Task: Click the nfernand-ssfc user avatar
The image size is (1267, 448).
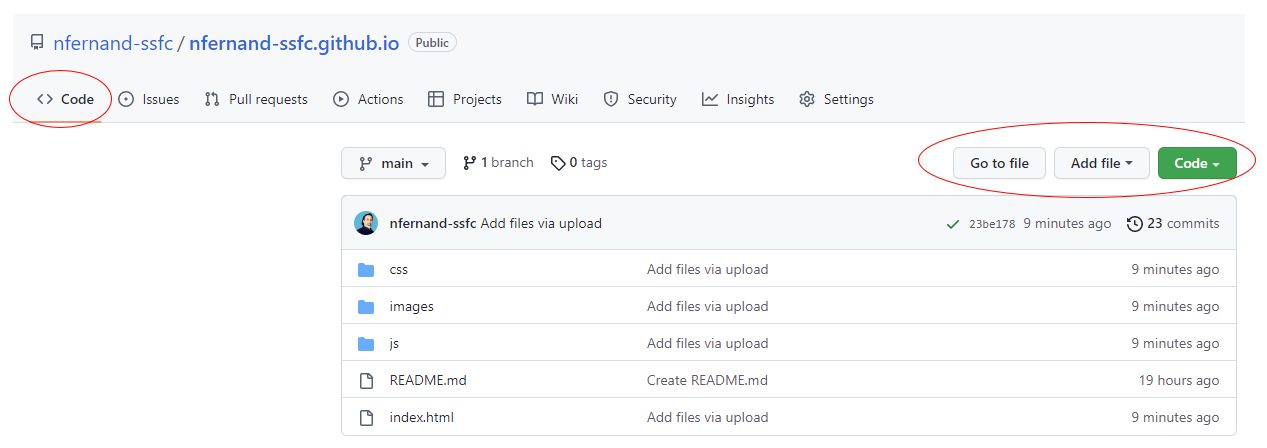Action: click(366, 224)
